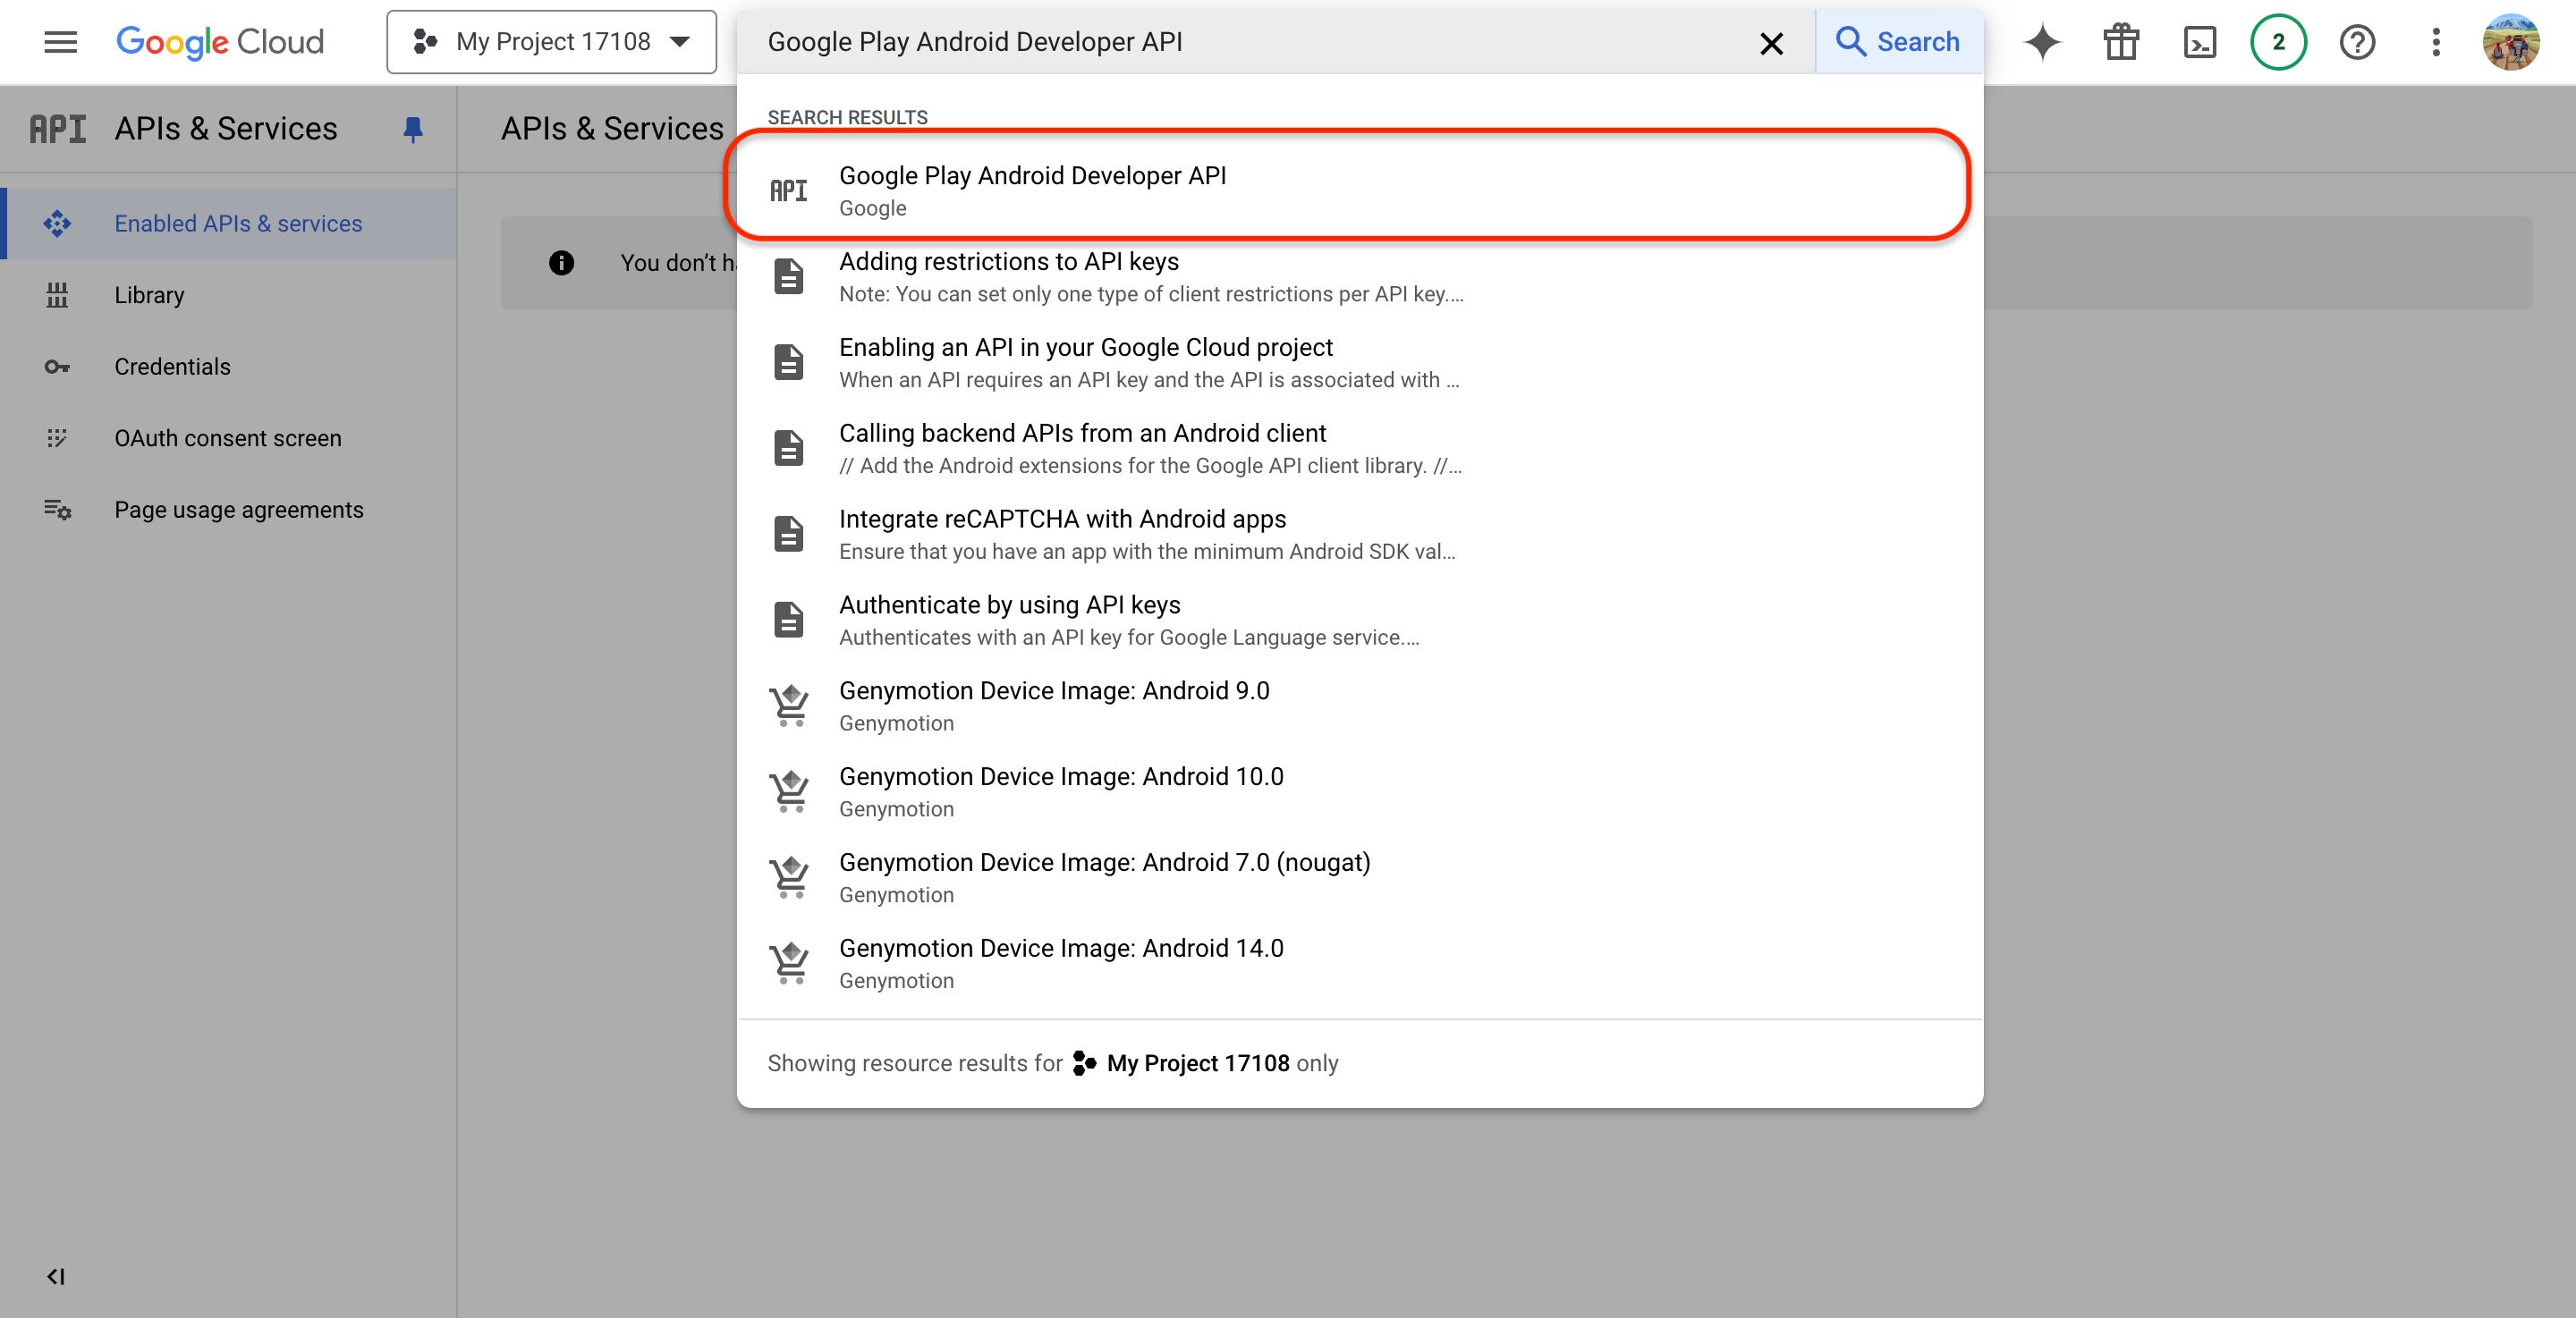Click the user account avatar

(x=2510, y=42)
